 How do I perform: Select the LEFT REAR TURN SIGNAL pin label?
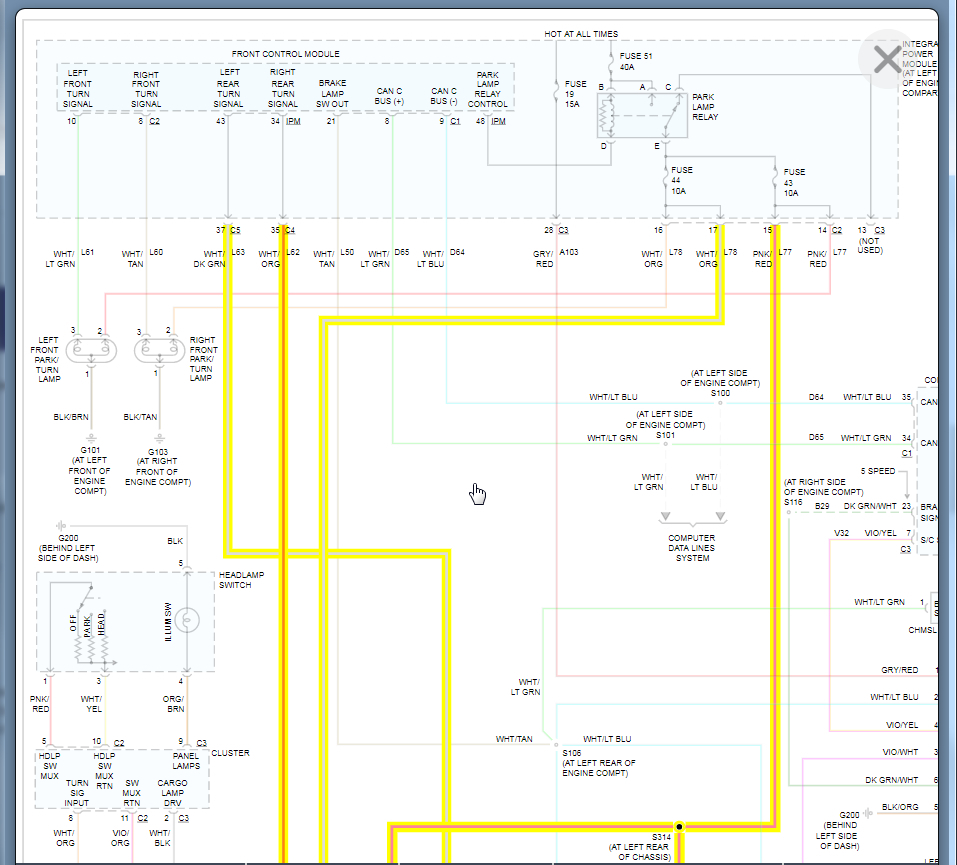point(228,89)
